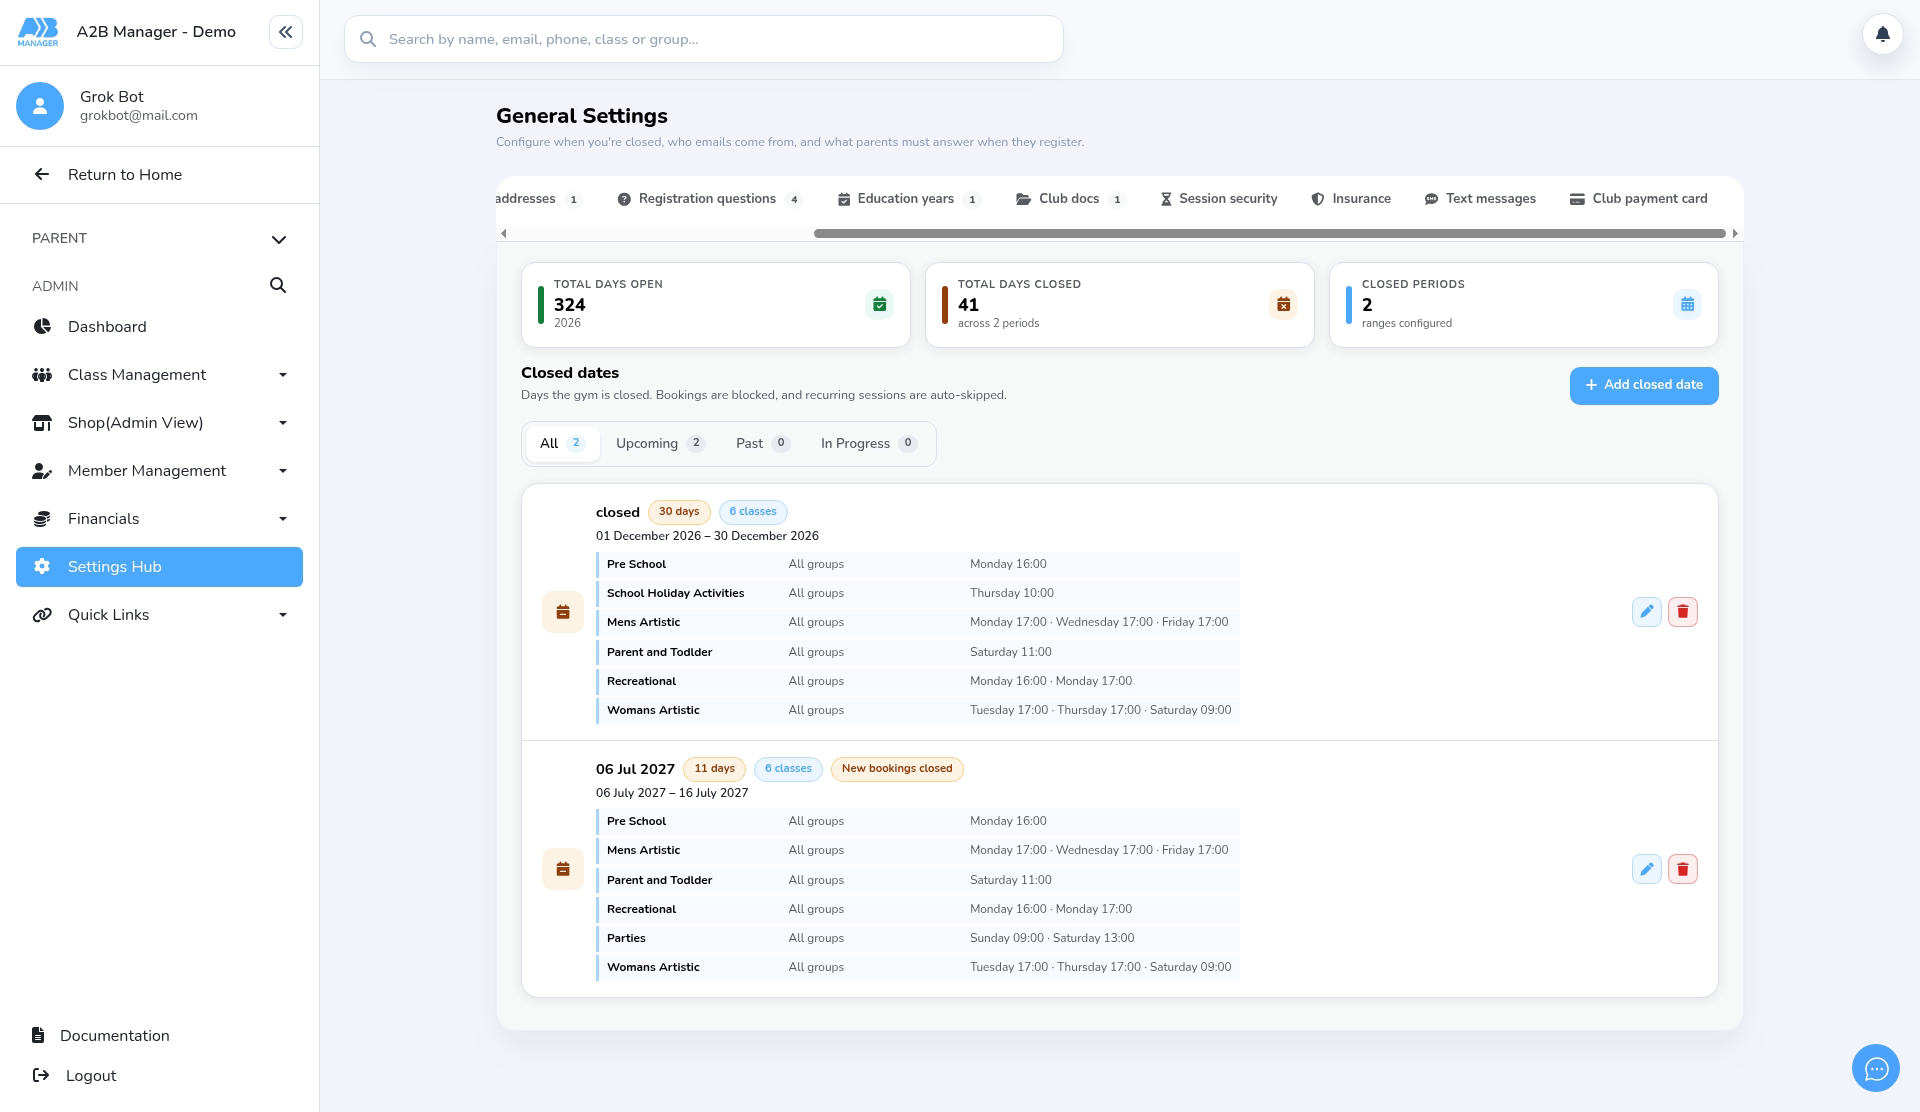Image resolution: width=1920 pixels, height=1112 pixels.
Task: Edit the 'closed' December 2026 period
Action: pos(1646,611)
